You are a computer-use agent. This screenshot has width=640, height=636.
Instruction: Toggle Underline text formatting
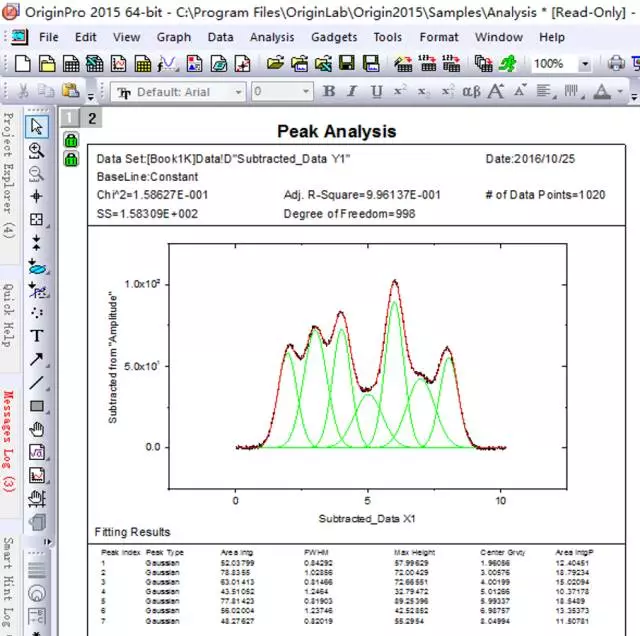click(376, 92)
